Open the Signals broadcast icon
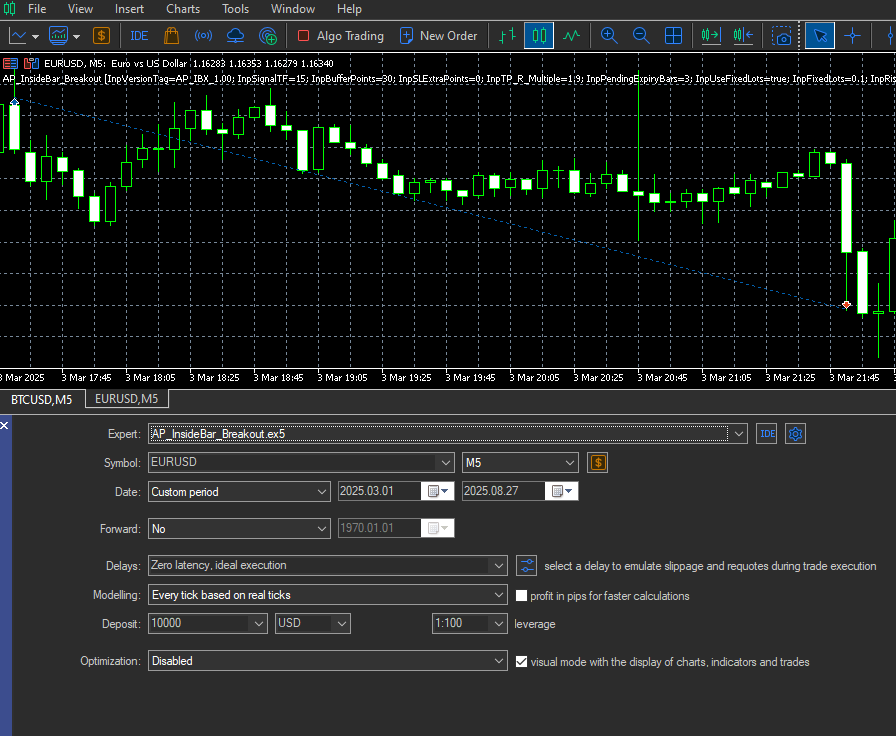This screenshot has width=896, height=736. point(203,36)
